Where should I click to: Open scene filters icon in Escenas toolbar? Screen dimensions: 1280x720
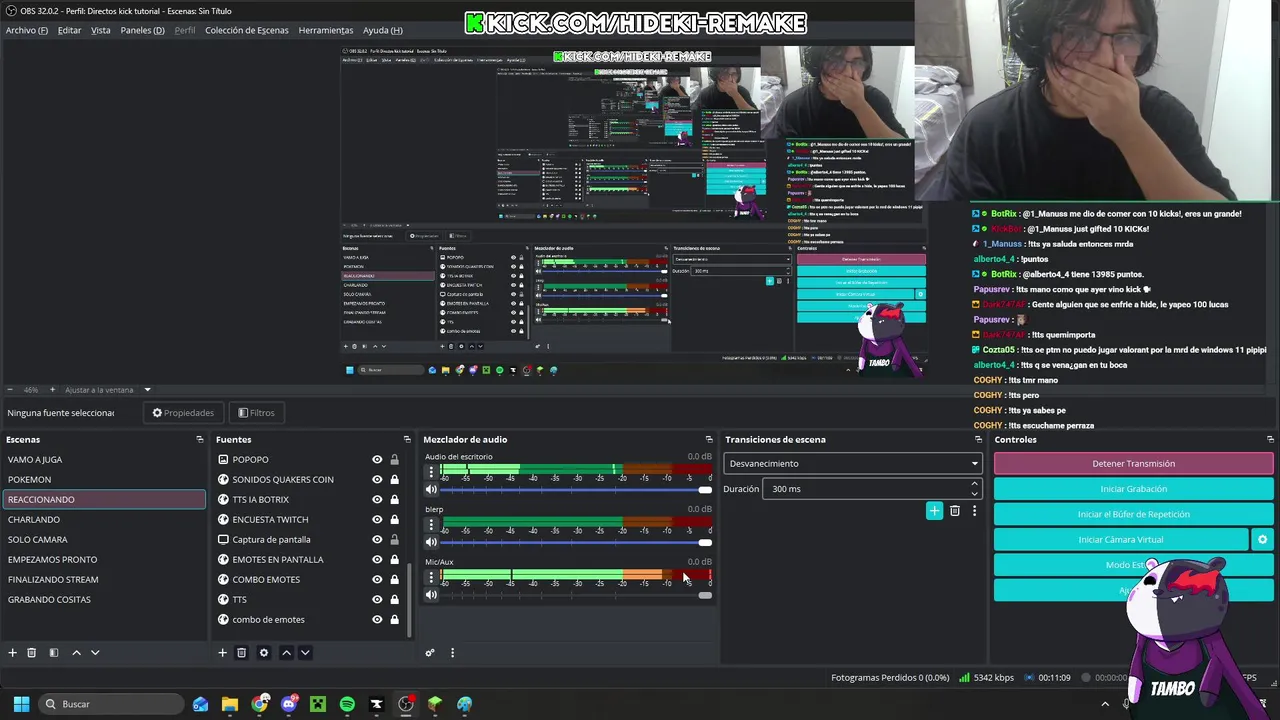[54, 653]
